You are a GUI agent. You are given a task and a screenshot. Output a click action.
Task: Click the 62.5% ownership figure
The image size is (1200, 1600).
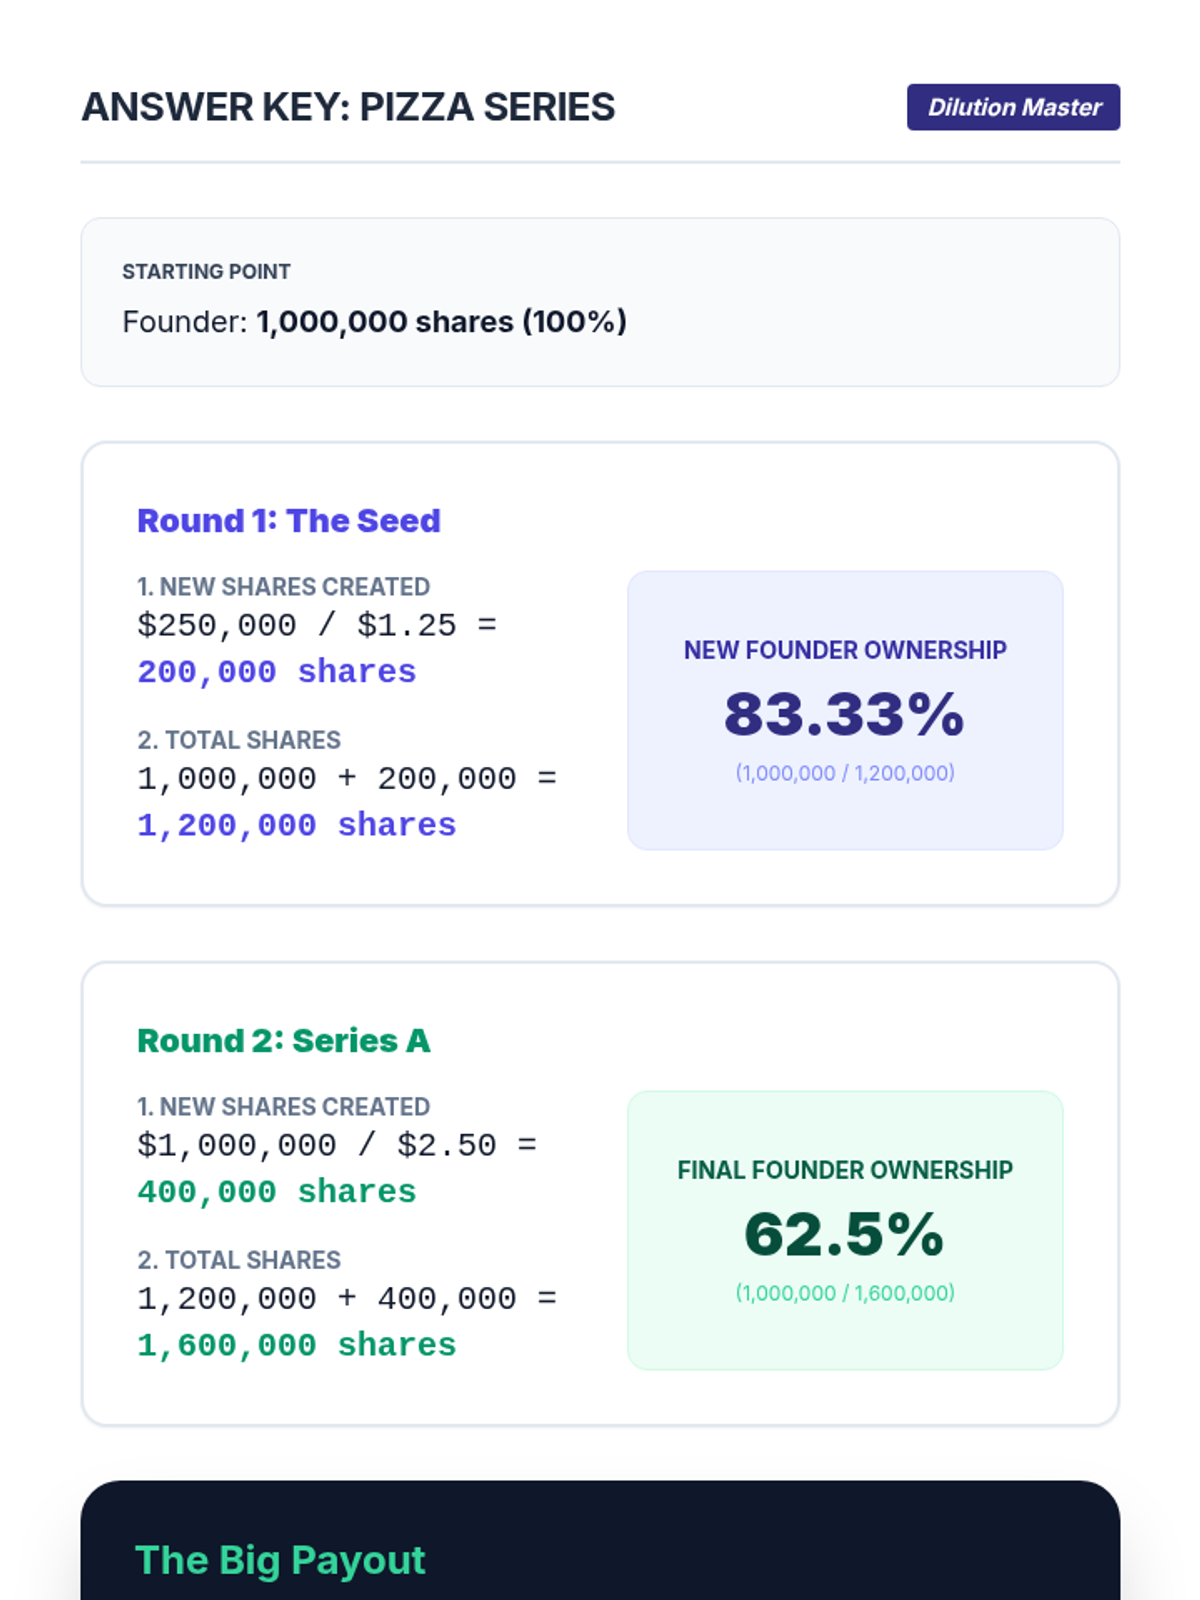click(x=844, y=1235)
